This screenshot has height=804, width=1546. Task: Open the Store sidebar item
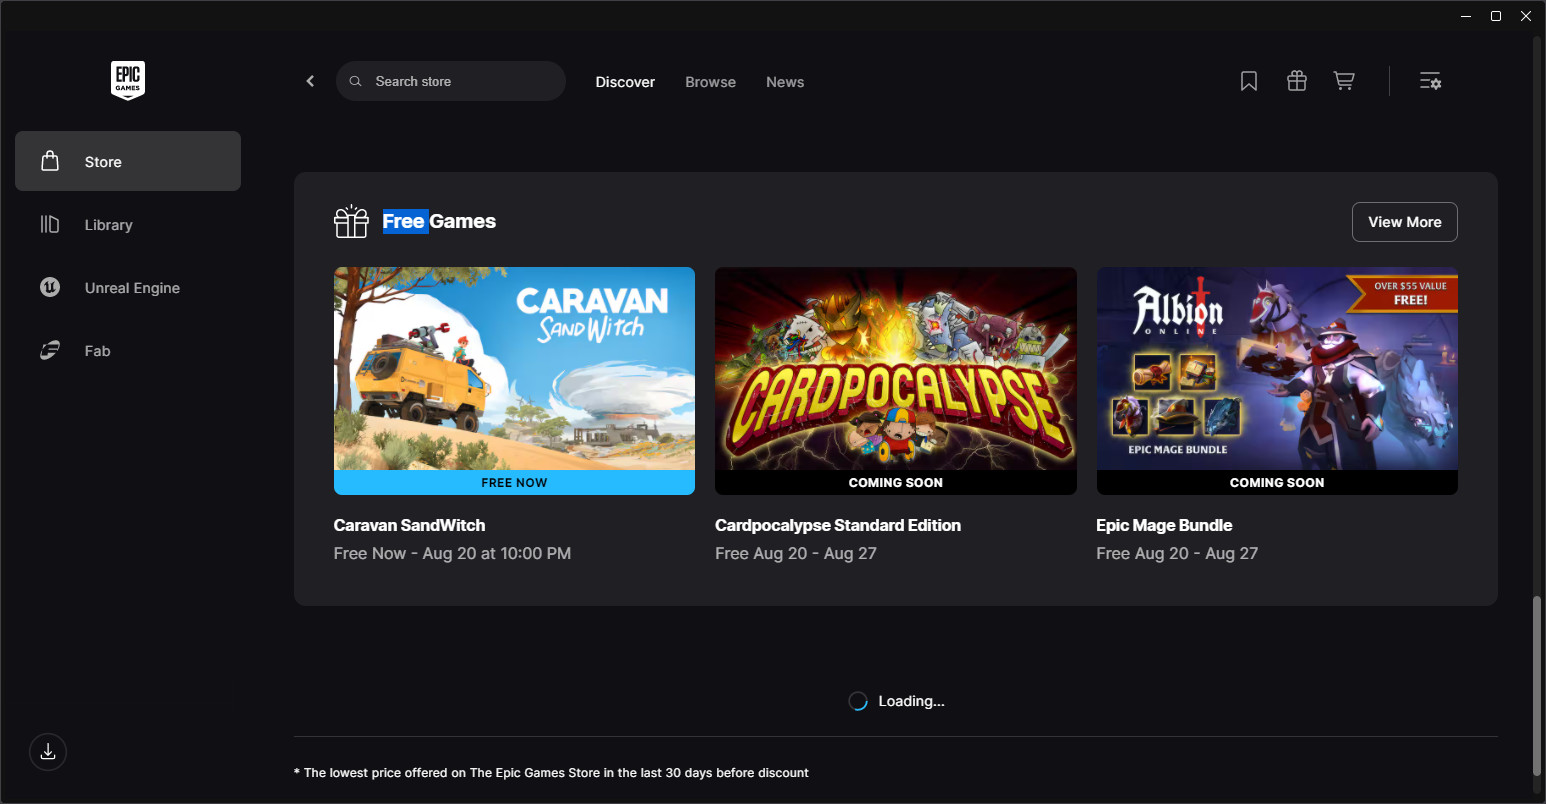coord(128,161)
